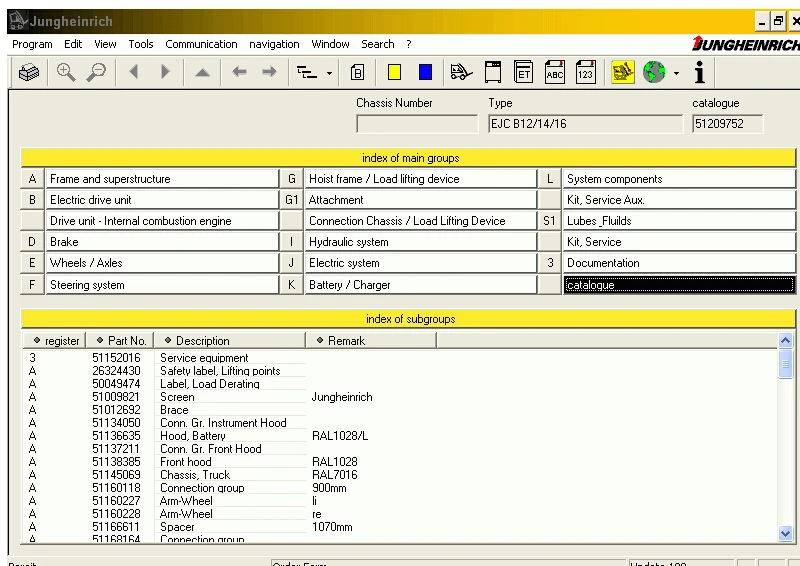This screenshot has width=800, height=566.
Task: Open the dropdown arrow beside globe icon
Action: [x=677, y=73]
